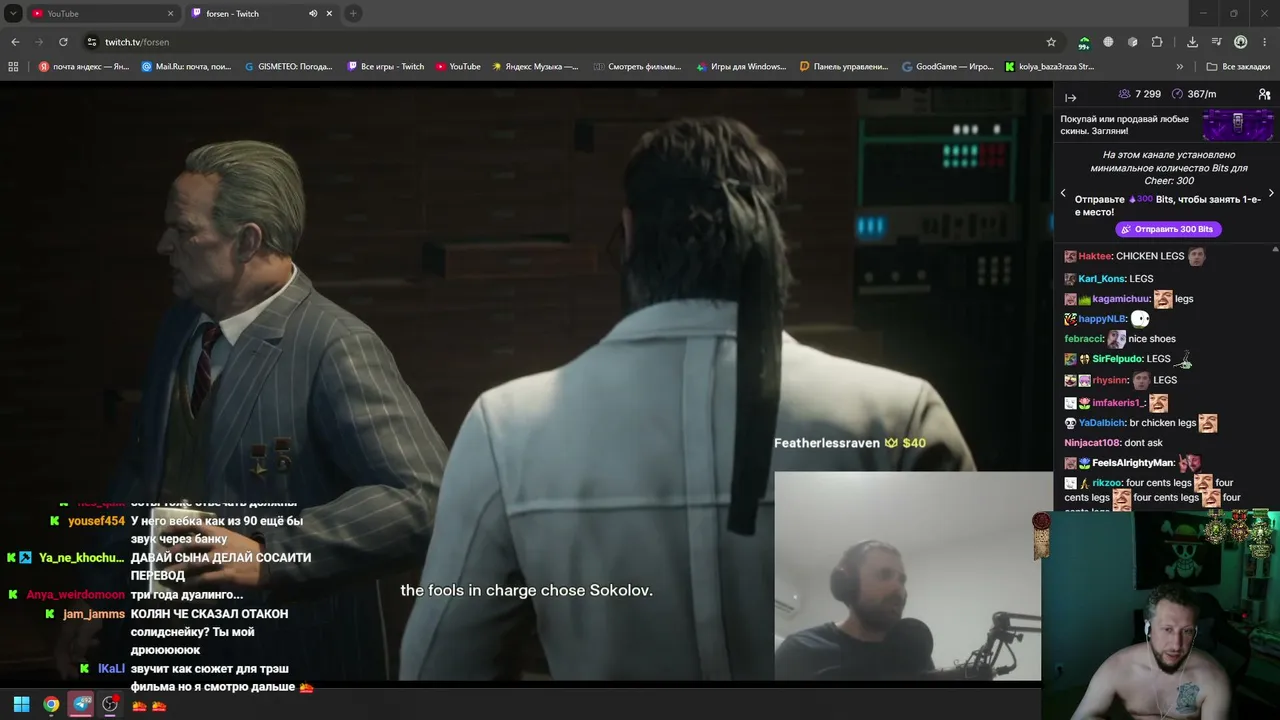Open the media controls toolbar button
The image size is (1280, 720).
[1216, 42]
